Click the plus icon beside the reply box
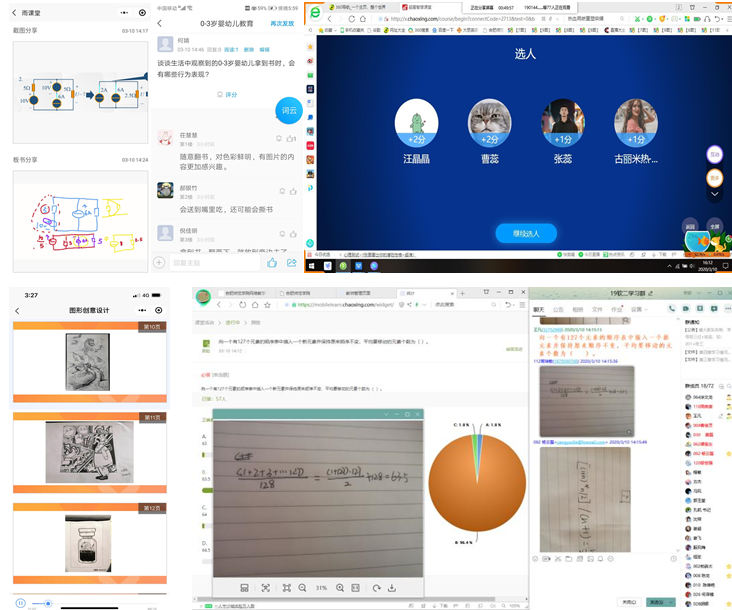 [160, 262]
